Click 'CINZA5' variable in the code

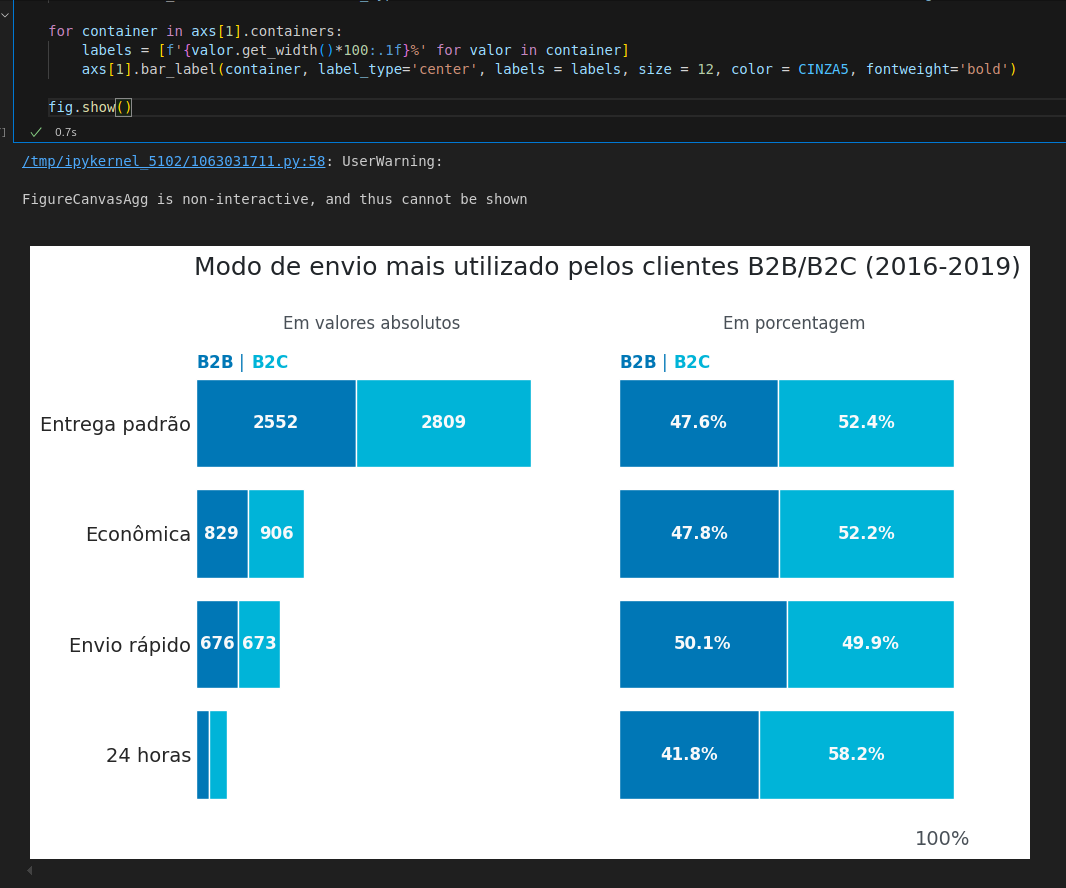(823, 69)
